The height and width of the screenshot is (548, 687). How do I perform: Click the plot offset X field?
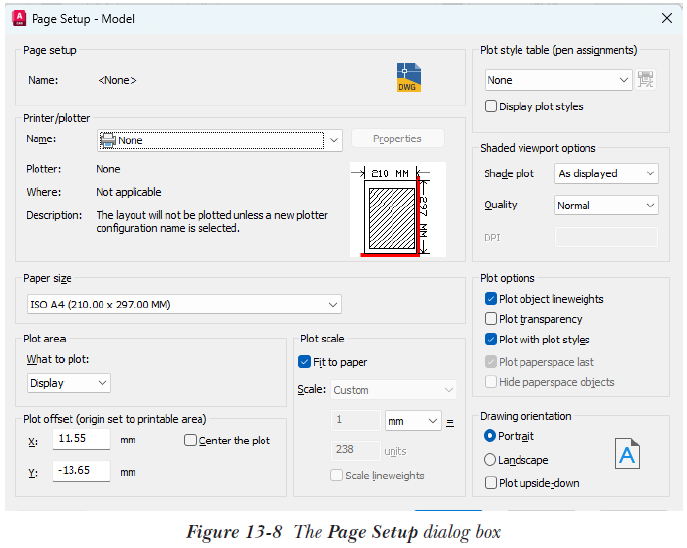pyautogui.click(x=81, y=439)
